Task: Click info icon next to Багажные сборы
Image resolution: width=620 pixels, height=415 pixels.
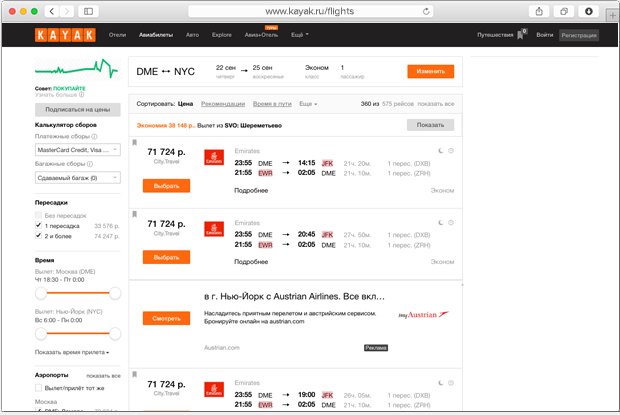Action: pos(90,164)
